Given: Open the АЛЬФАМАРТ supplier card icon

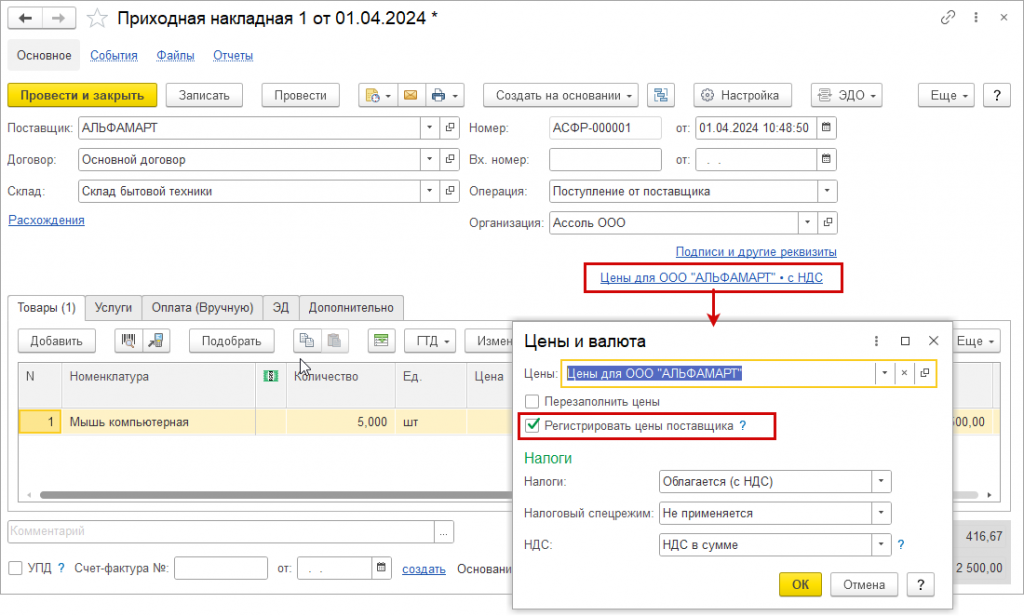Looking at the screenshot, I should click(x=450, y=127).
